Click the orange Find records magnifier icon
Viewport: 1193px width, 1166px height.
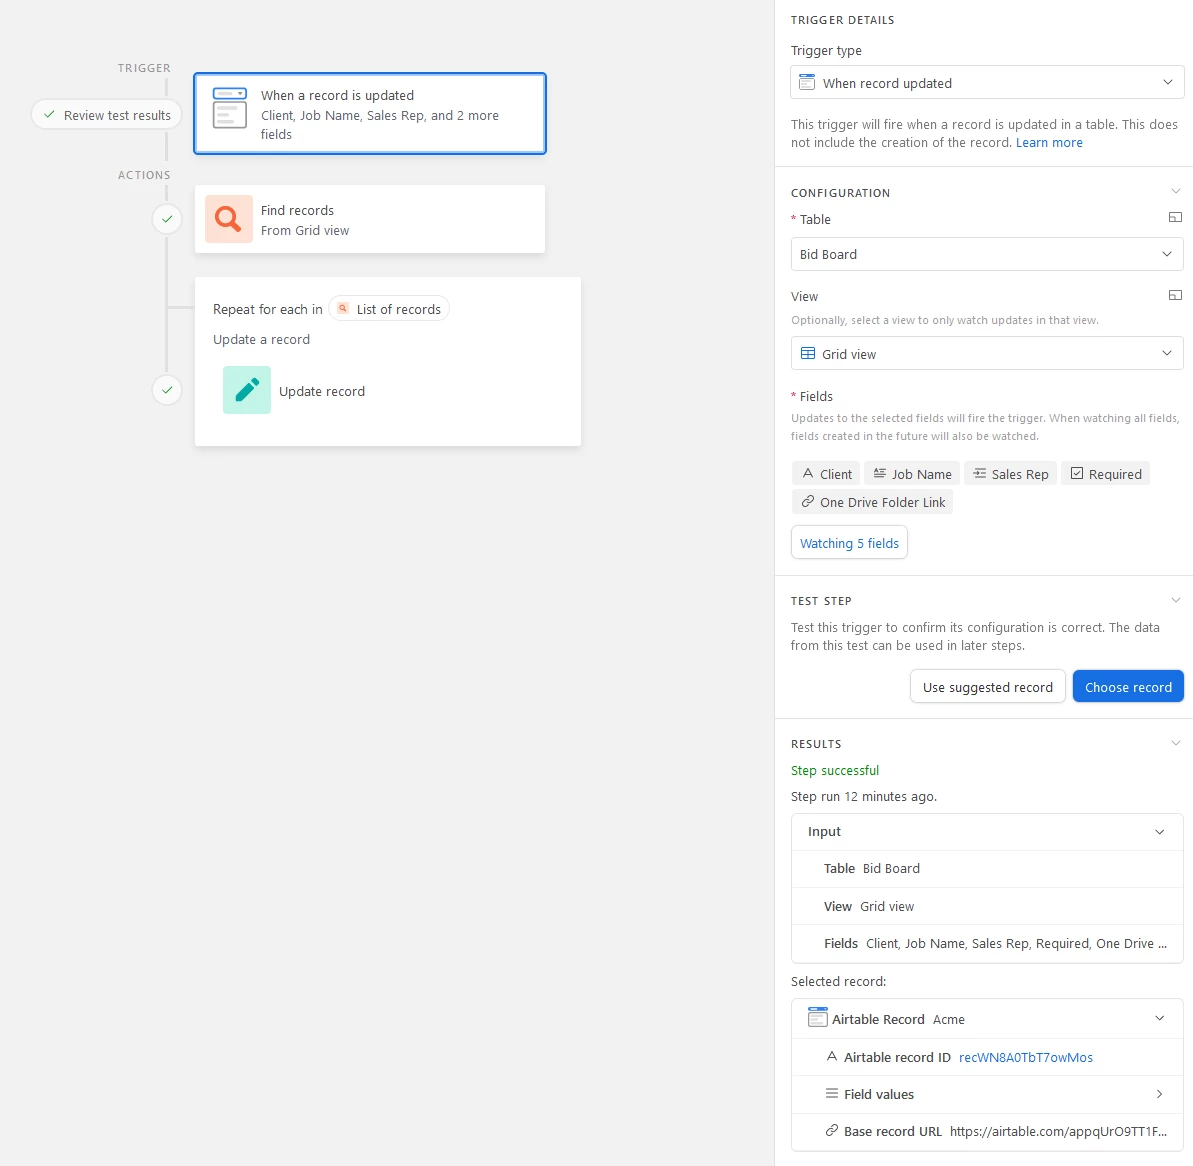tap(228, 219)
